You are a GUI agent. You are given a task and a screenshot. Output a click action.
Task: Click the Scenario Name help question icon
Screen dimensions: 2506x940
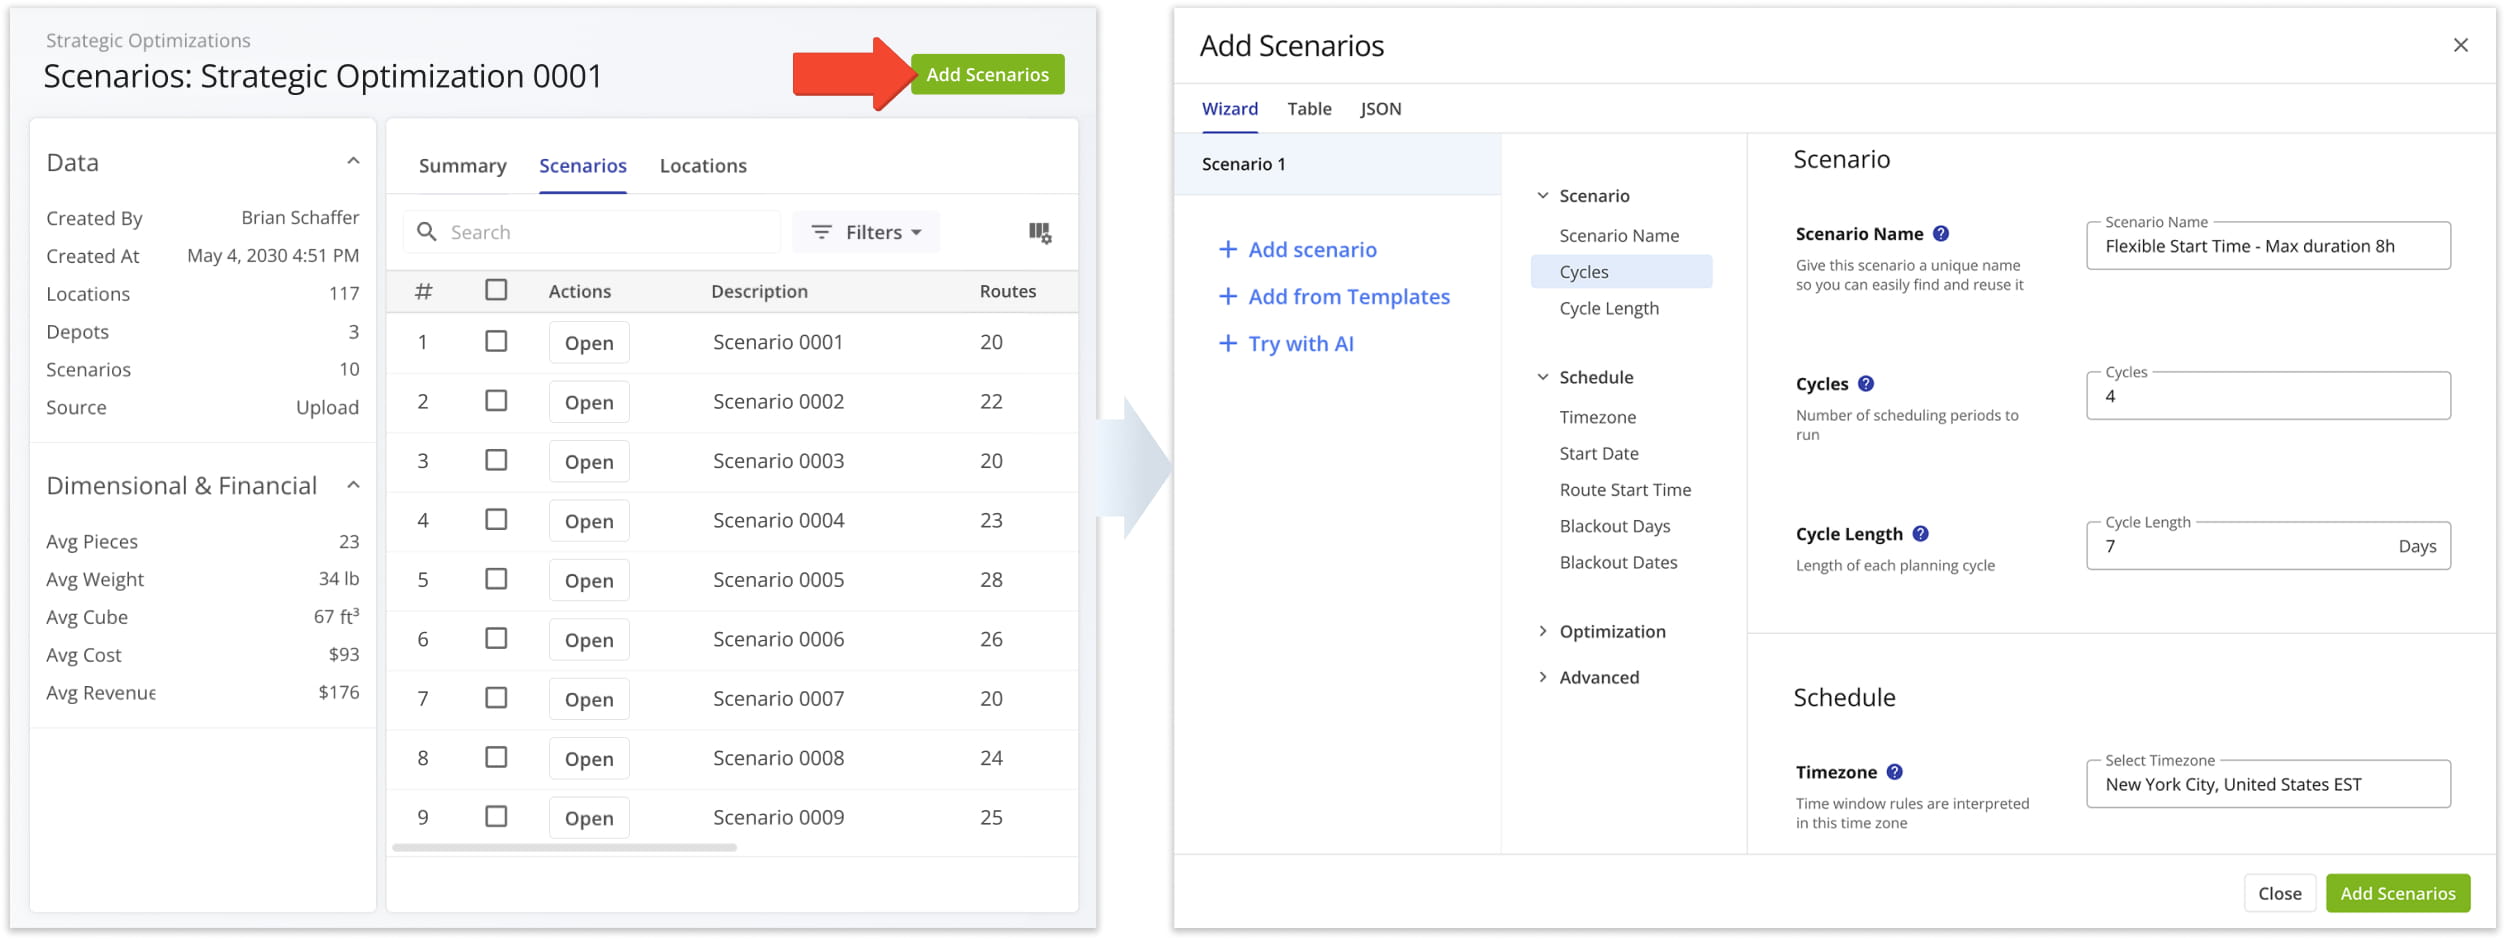pos(1940,234)
